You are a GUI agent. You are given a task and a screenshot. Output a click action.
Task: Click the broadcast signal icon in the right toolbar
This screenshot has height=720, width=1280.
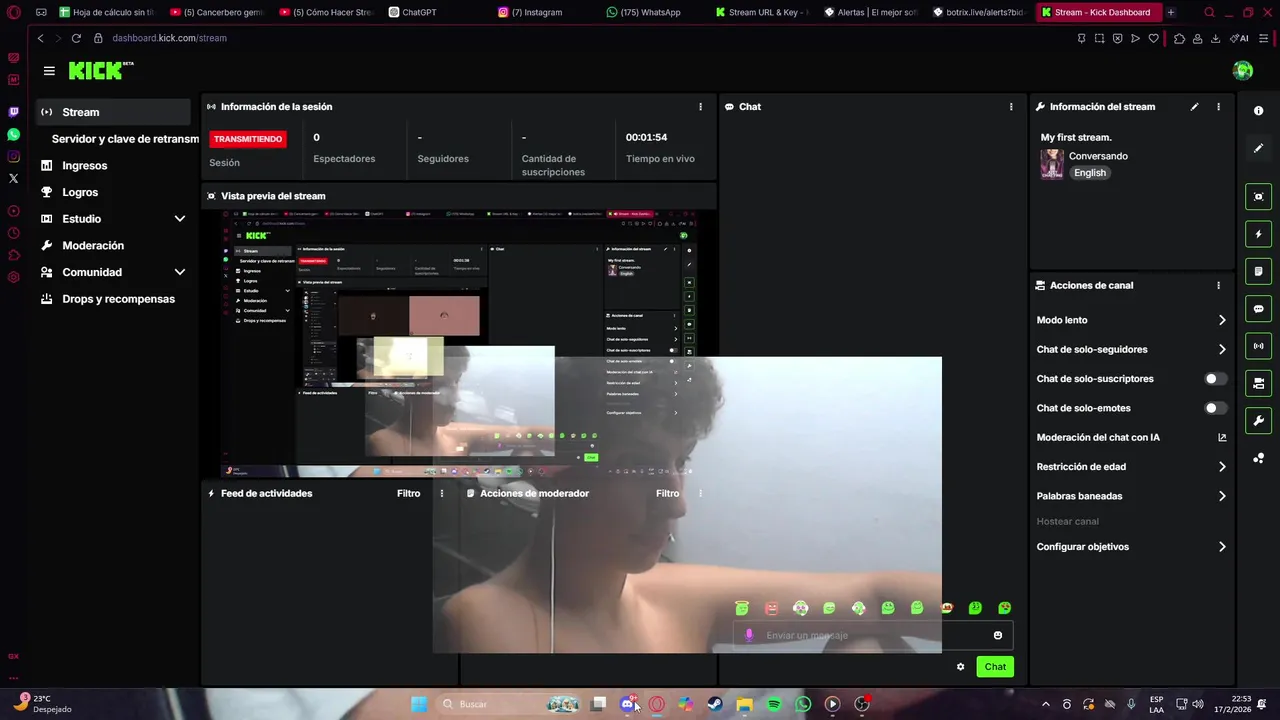1259,346
